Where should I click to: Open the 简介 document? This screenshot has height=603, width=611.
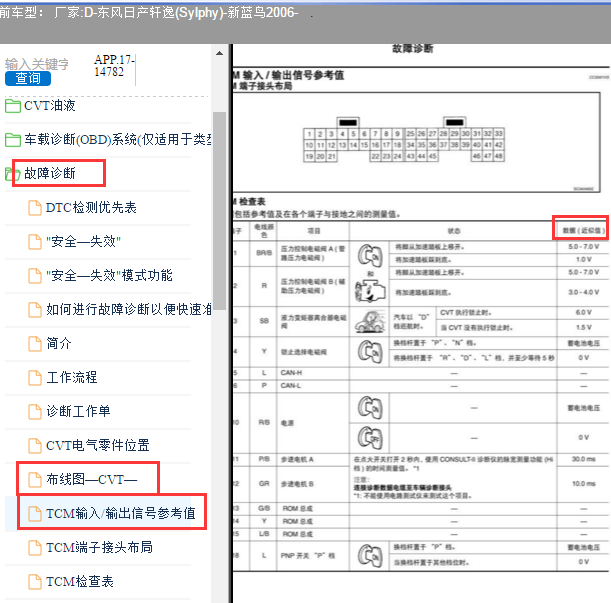point(59,343)
